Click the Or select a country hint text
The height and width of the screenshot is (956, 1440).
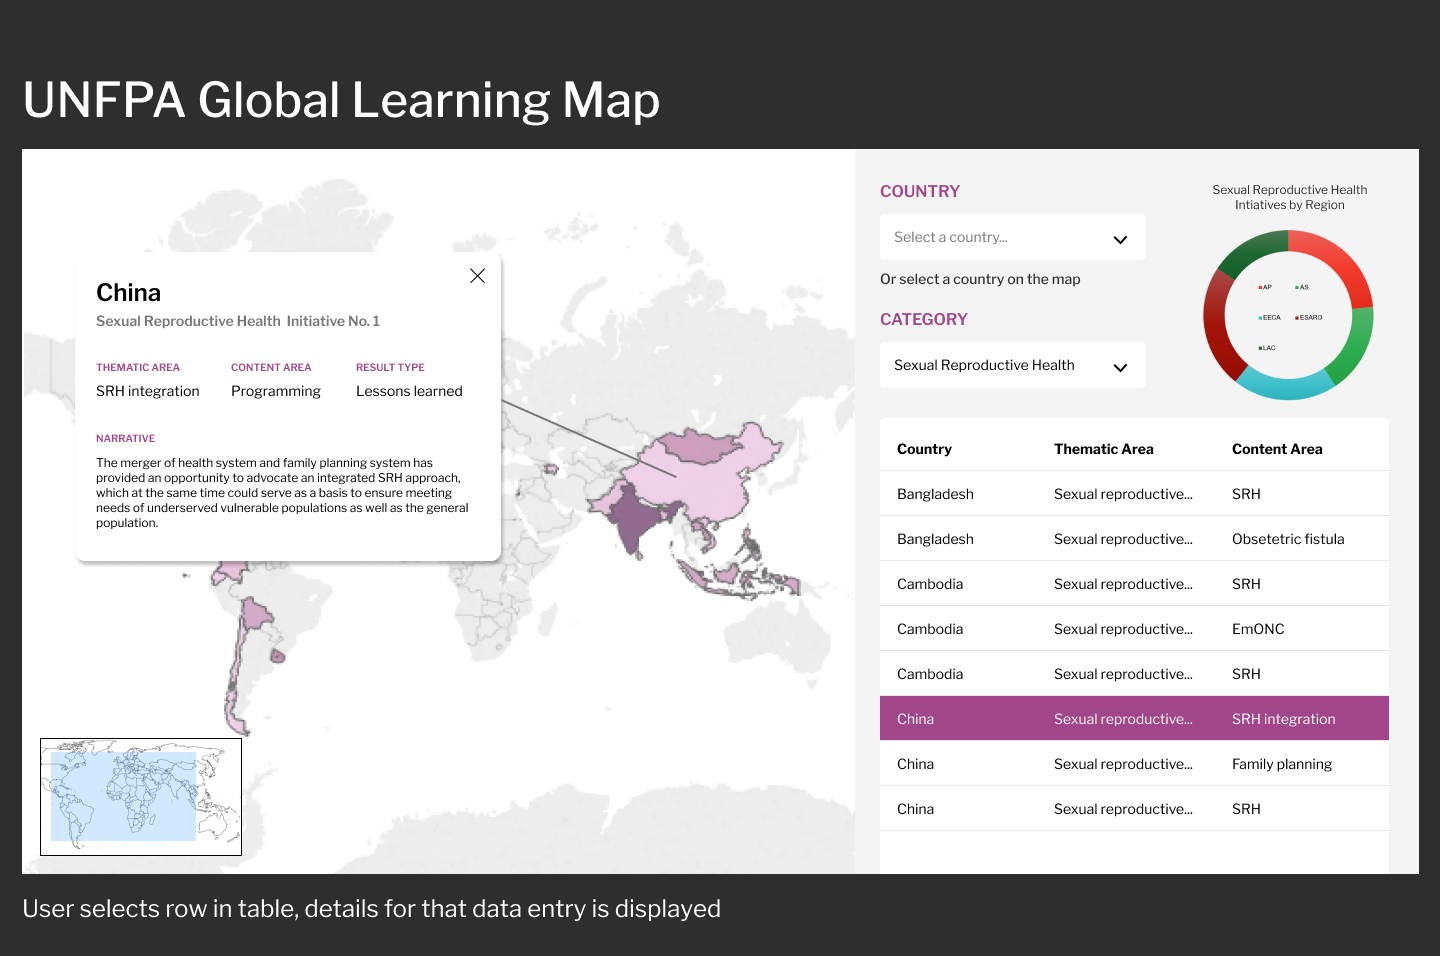980,279
